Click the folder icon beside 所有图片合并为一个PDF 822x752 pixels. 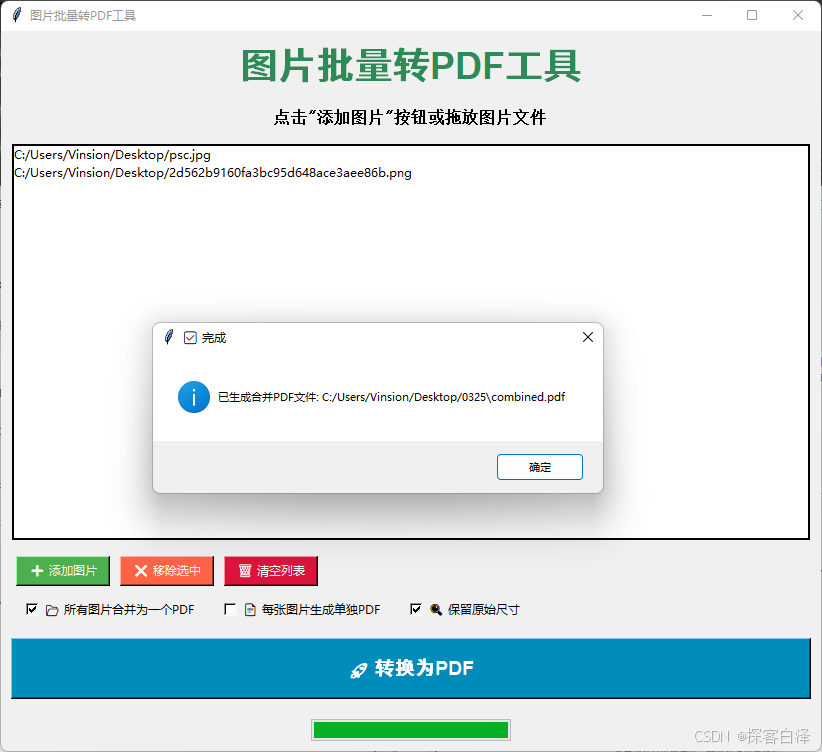52,610
